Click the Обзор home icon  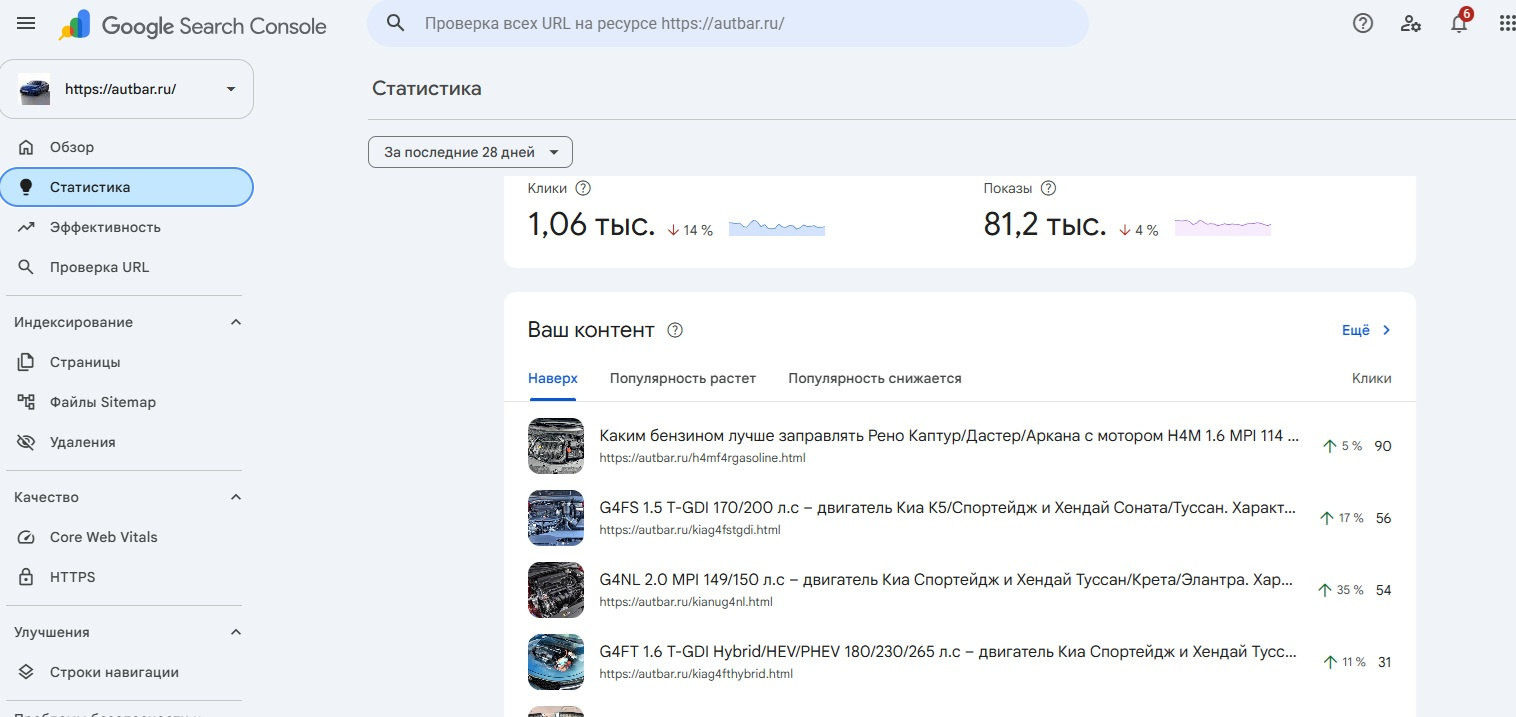tap(27, 147)
